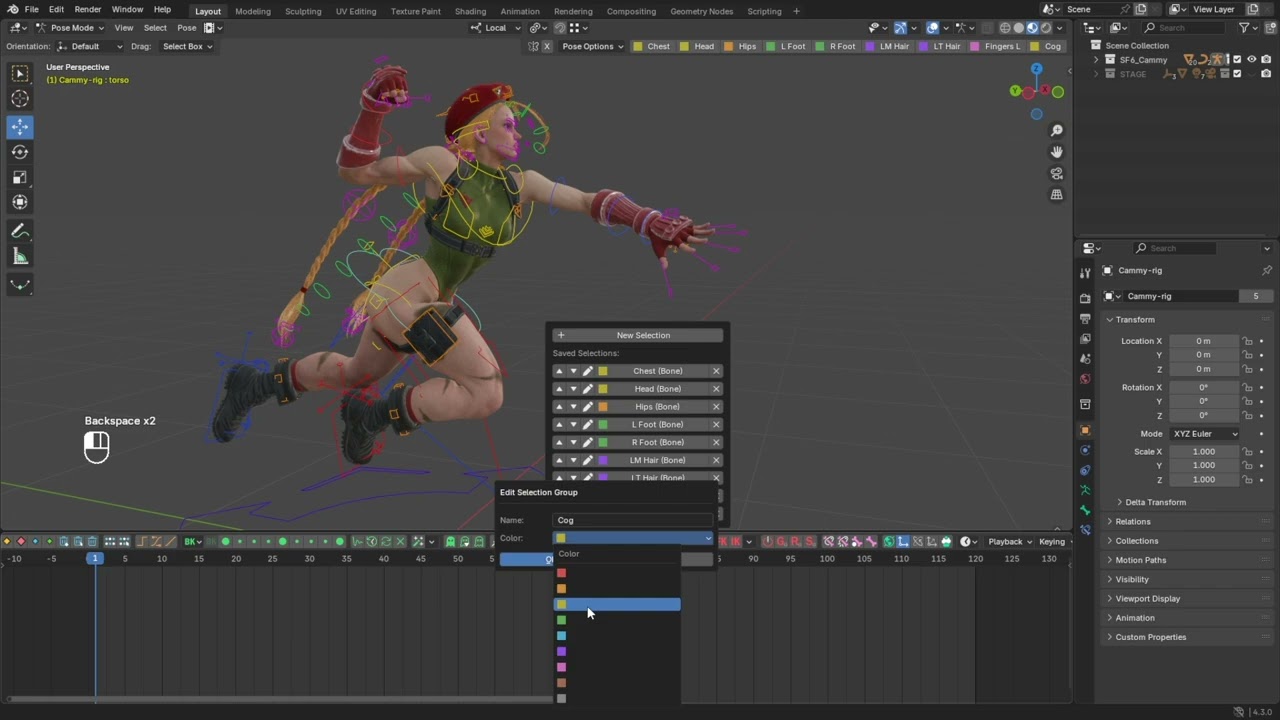Click the pan hand viewport icon
1280x720 pixels.
pyautogui.click(x=1056, y=152)
